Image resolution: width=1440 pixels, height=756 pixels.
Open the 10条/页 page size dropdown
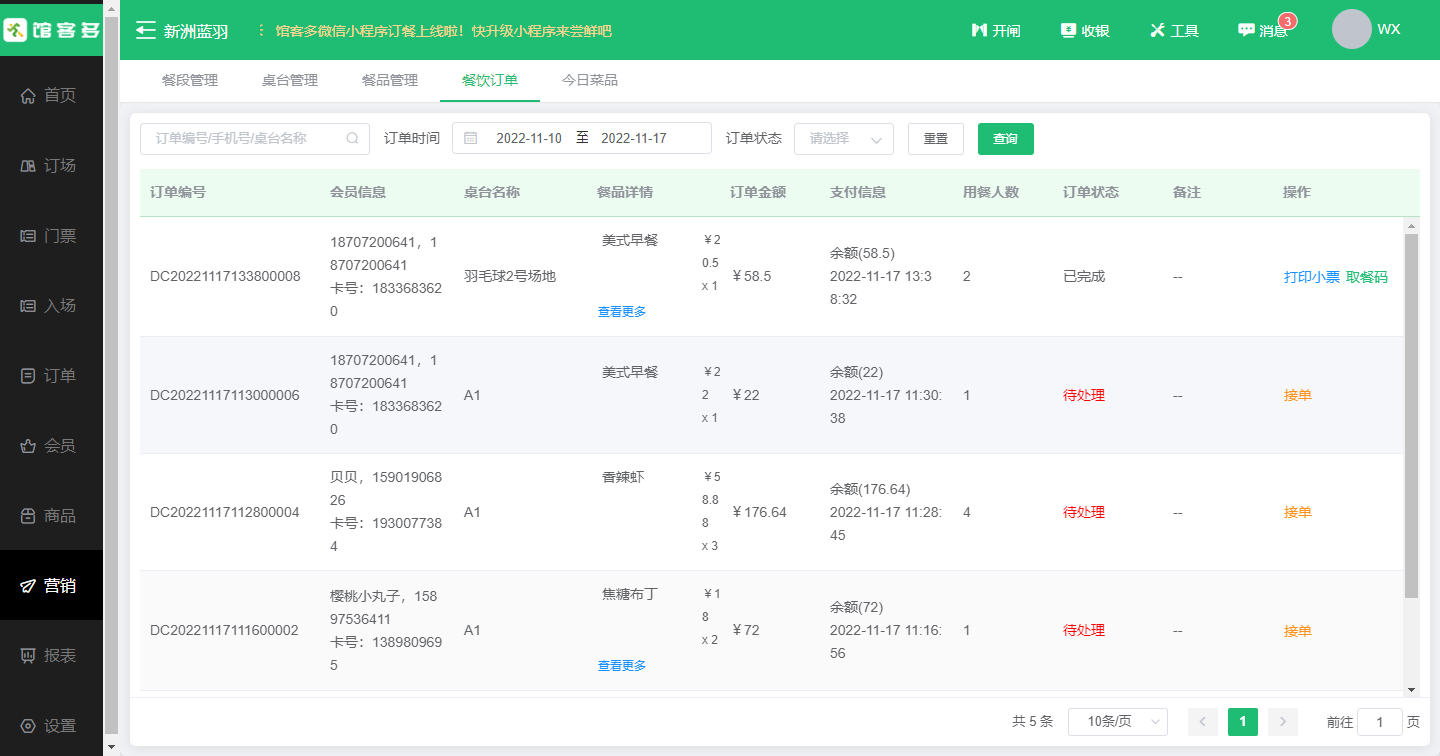[1117, 722]
